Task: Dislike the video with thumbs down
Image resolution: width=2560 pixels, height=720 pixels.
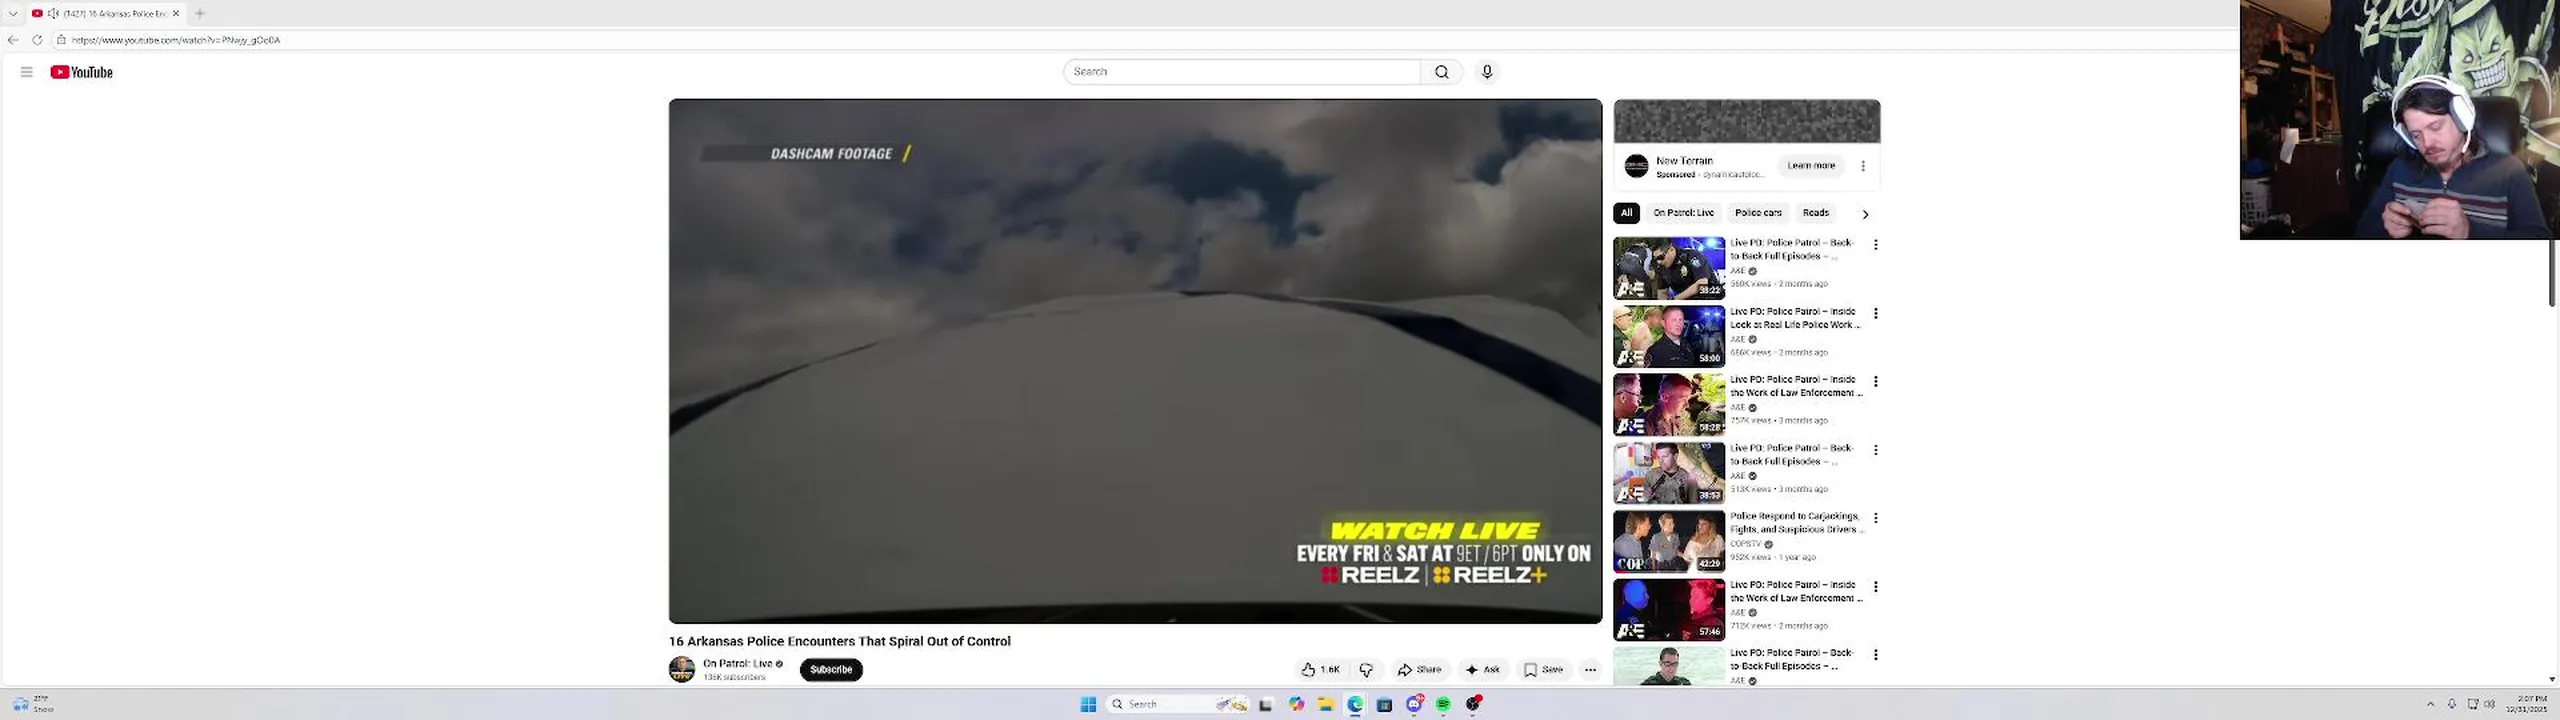Action: click(x=1366, y=670)
